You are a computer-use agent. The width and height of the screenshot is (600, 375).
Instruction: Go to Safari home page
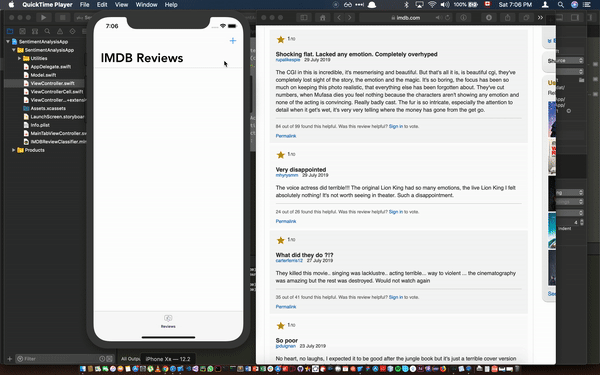click(x=323, y=18)
